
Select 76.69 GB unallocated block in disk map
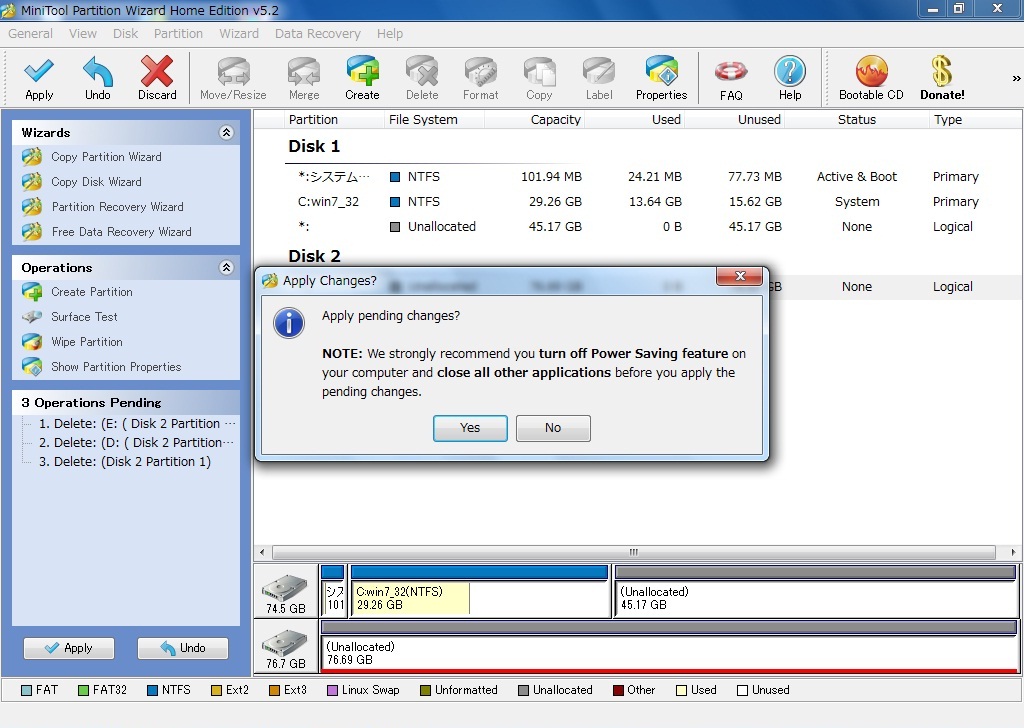(669, 647)
